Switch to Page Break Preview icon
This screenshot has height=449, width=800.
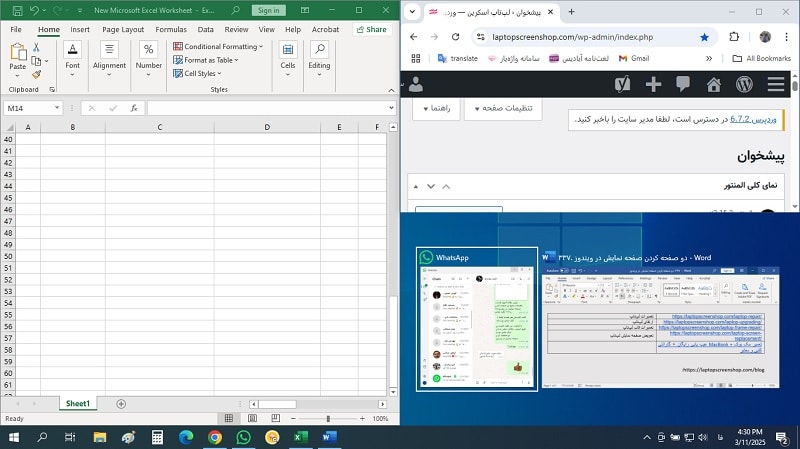pos(276,418)
